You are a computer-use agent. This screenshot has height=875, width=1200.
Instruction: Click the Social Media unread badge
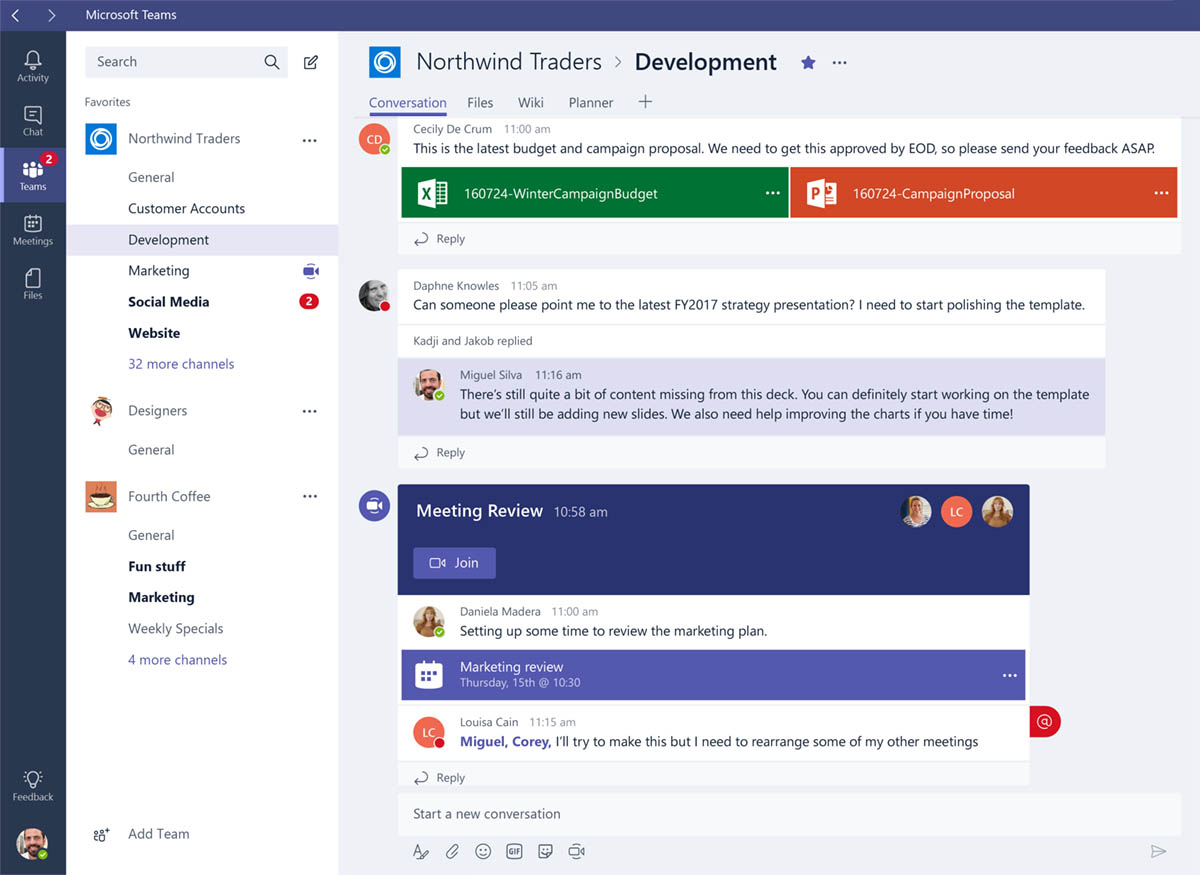point(309,301)
